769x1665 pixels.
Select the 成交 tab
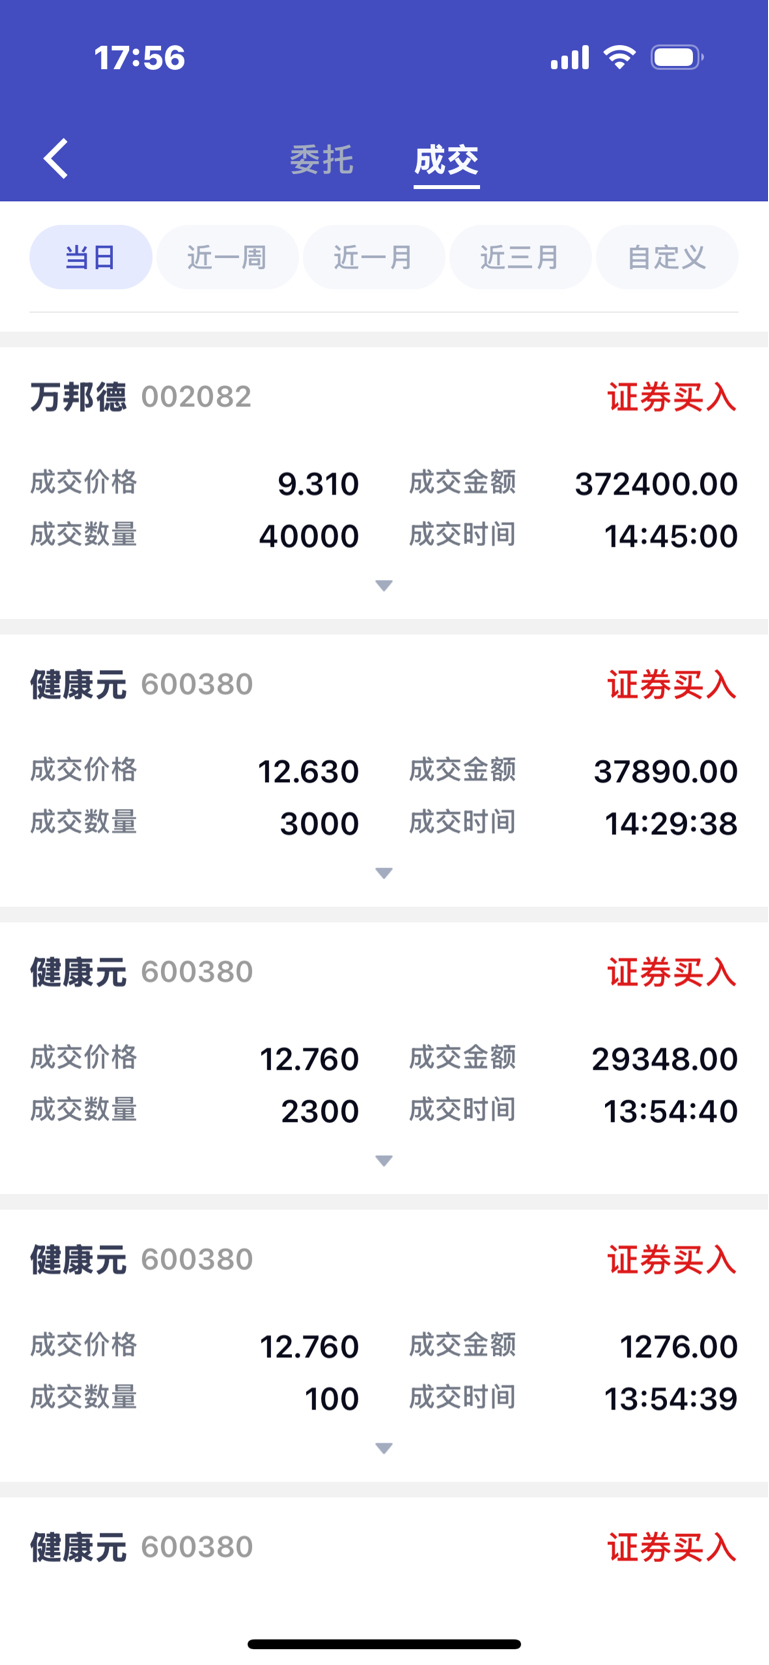(x=446, y=160)
